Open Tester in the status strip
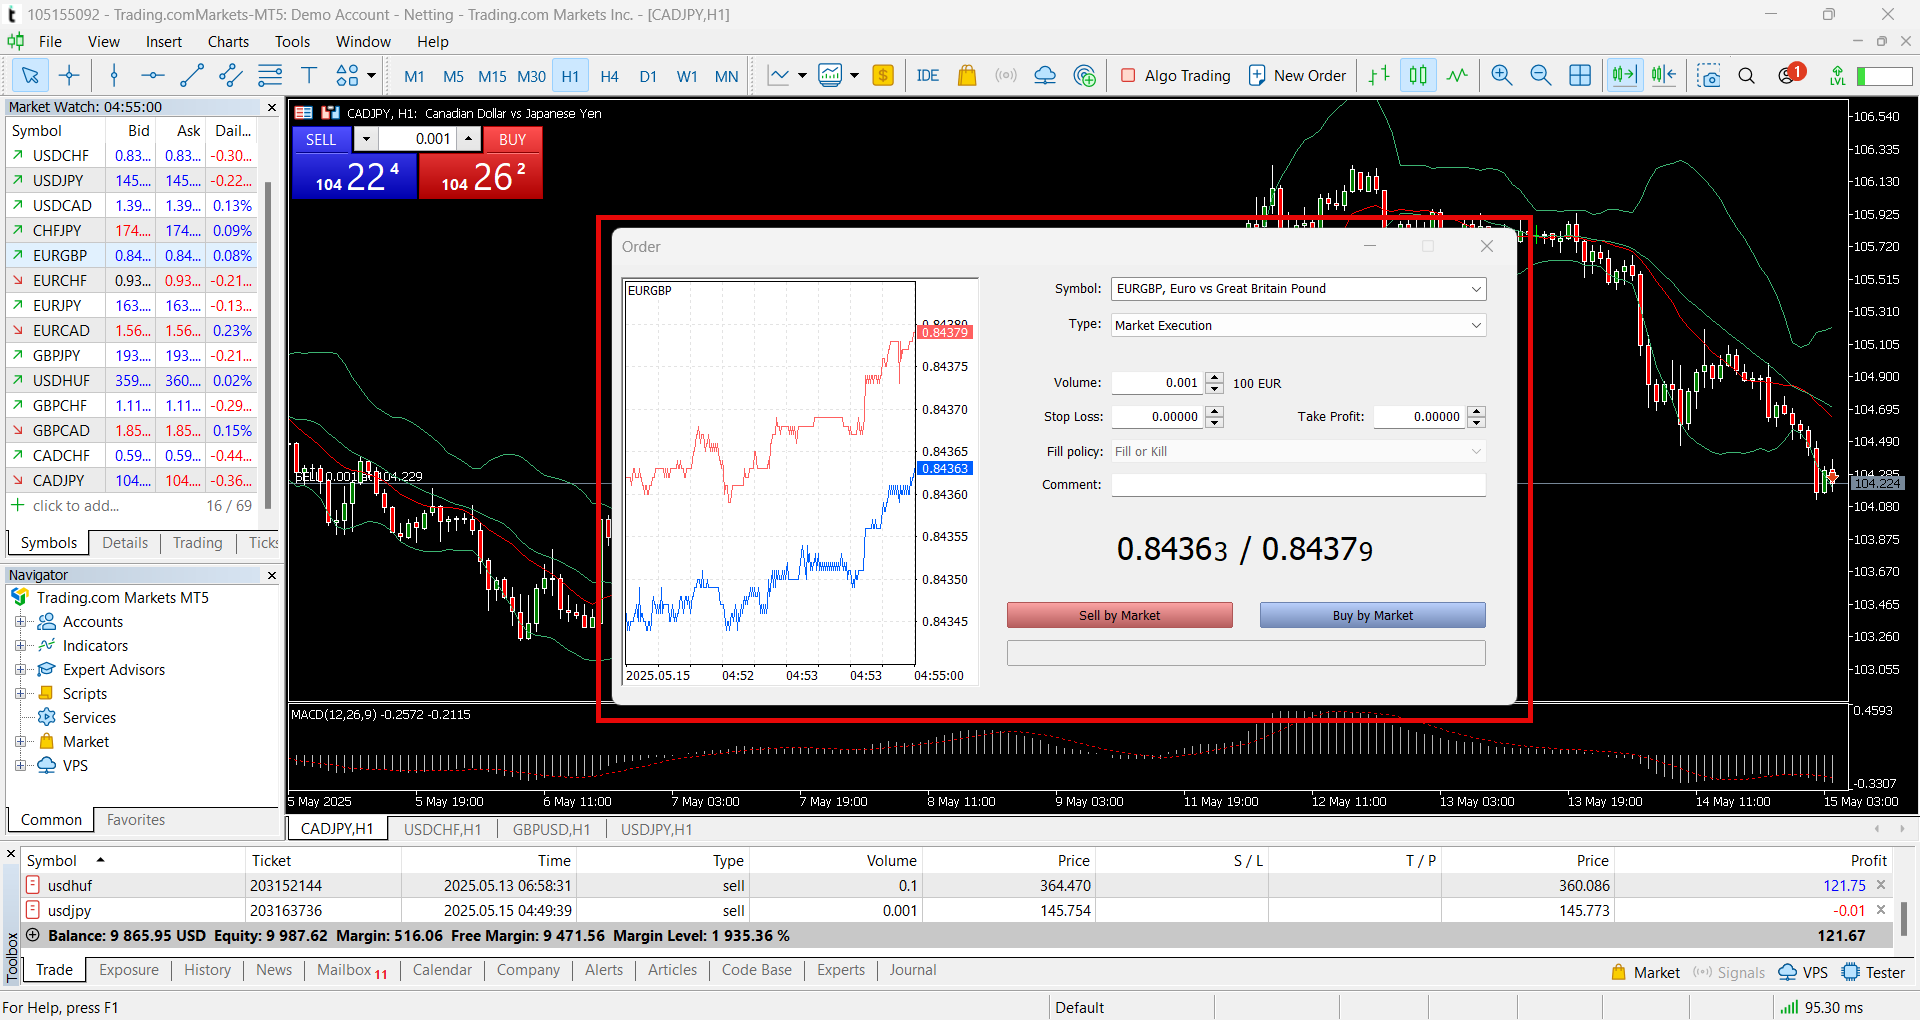This screenshot has height=1020, width=1920. (x=1875, y=972)
